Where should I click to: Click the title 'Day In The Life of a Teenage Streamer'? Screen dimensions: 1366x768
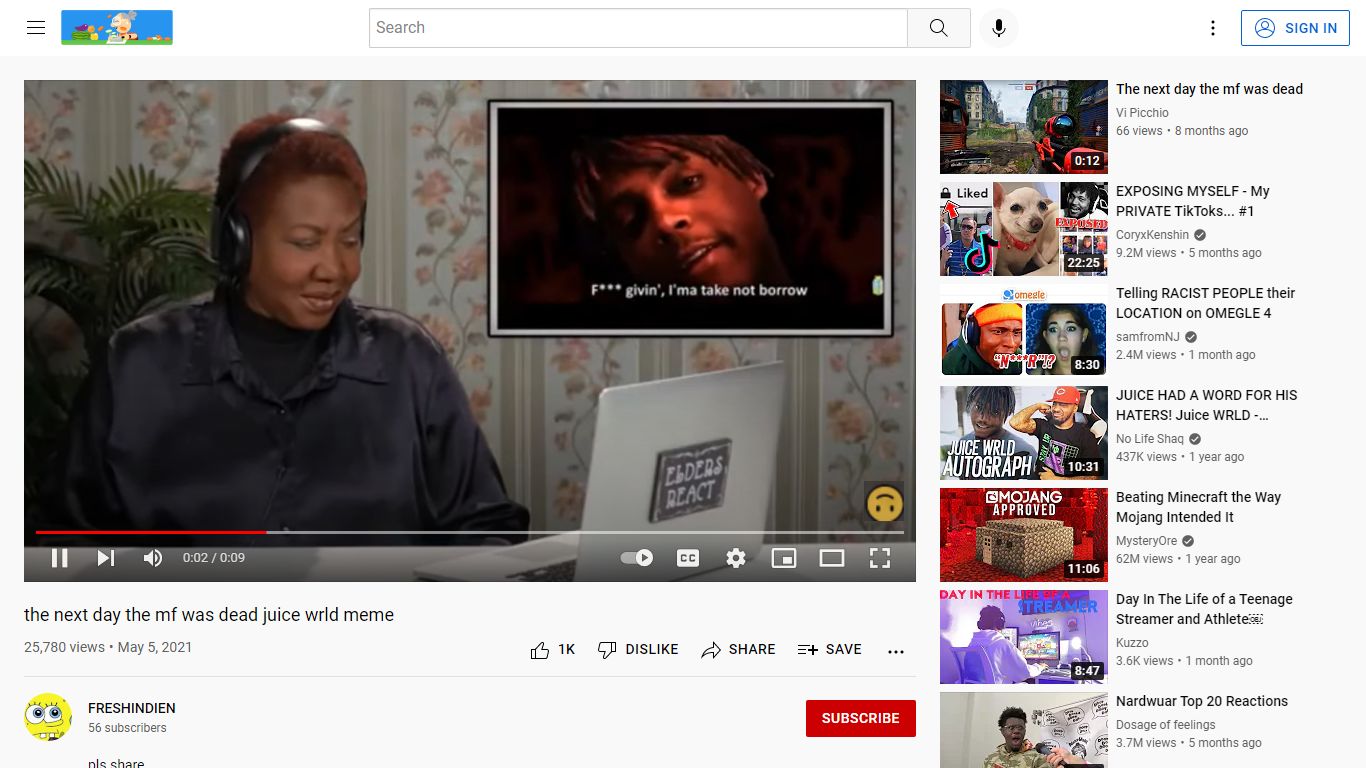1204,609
